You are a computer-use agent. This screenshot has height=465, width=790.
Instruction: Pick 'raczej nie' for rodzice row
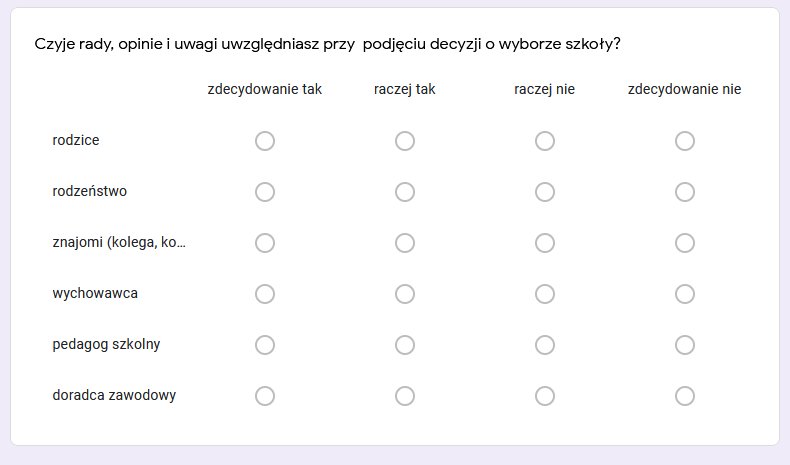coord(545,141)
